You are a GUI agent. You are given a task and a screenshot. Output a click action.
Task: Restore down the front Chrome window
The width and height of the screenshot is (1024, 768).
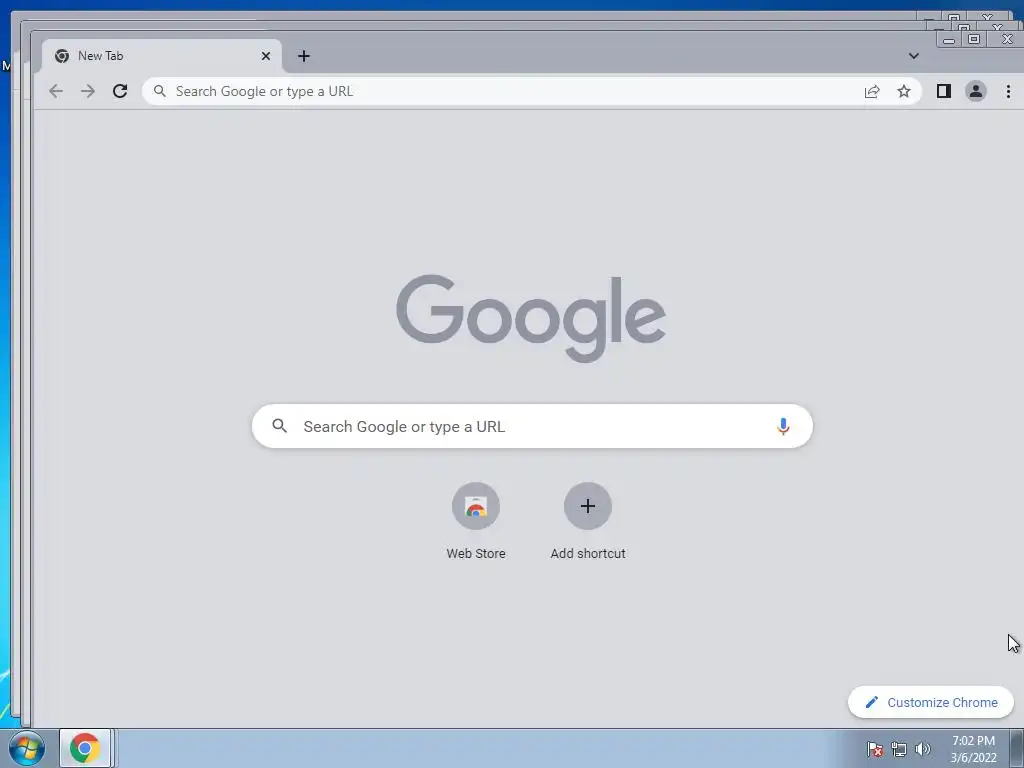click(974, 40)
